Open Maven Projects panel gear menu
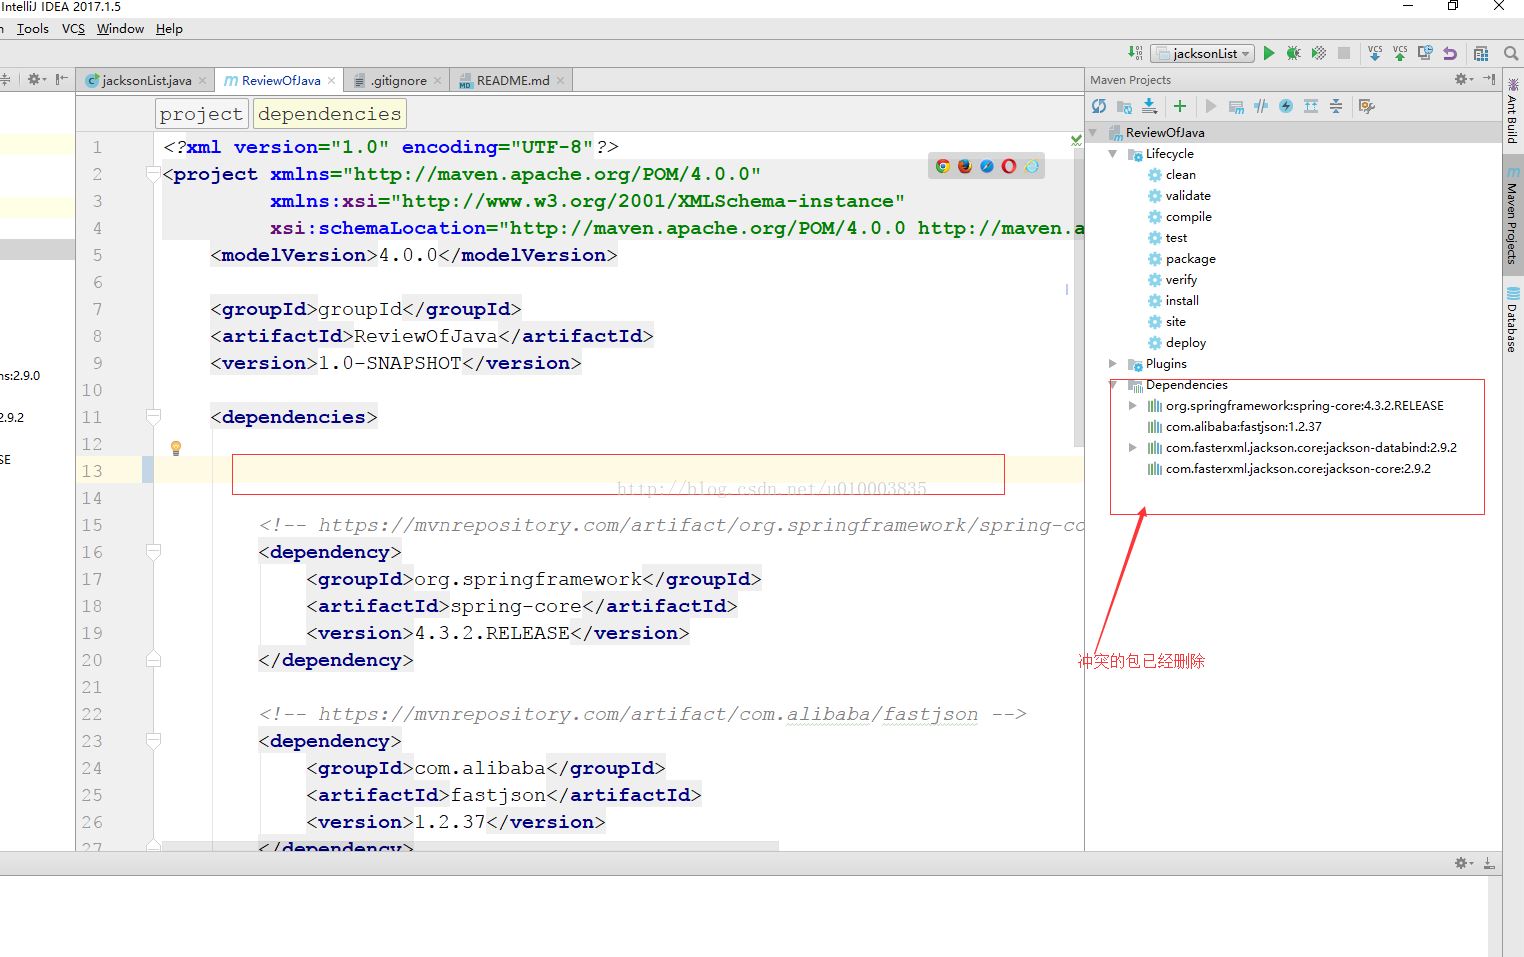1524x957 pixels. (1464, 79)
